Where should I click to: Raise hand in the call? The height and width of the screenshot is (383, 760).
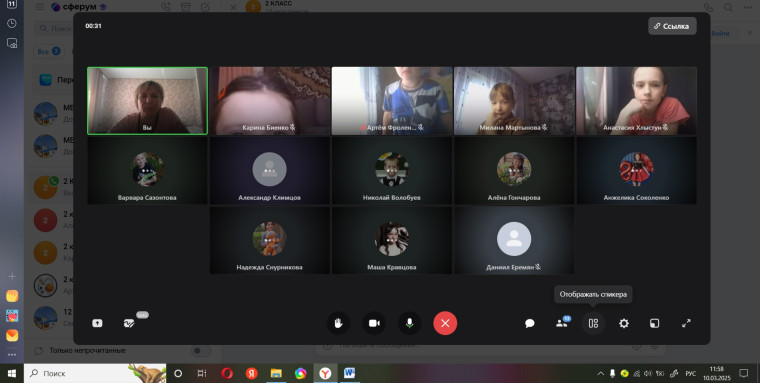tap(338, 323)
